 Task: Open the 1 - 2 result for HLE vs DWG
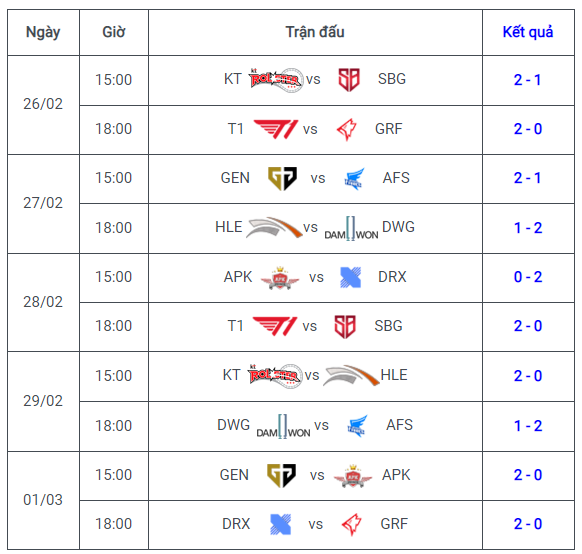(528, 228)
